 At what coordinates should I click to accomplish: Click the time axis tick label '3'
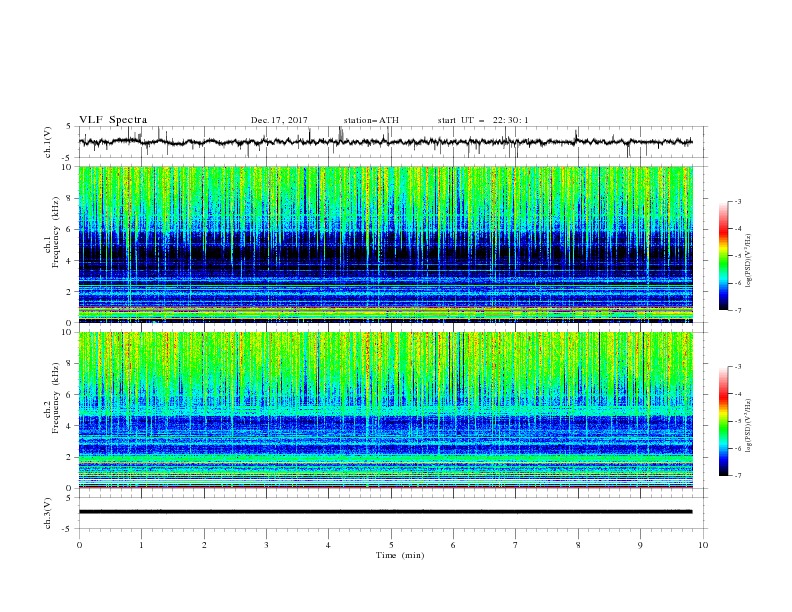[x=266, y=545]
